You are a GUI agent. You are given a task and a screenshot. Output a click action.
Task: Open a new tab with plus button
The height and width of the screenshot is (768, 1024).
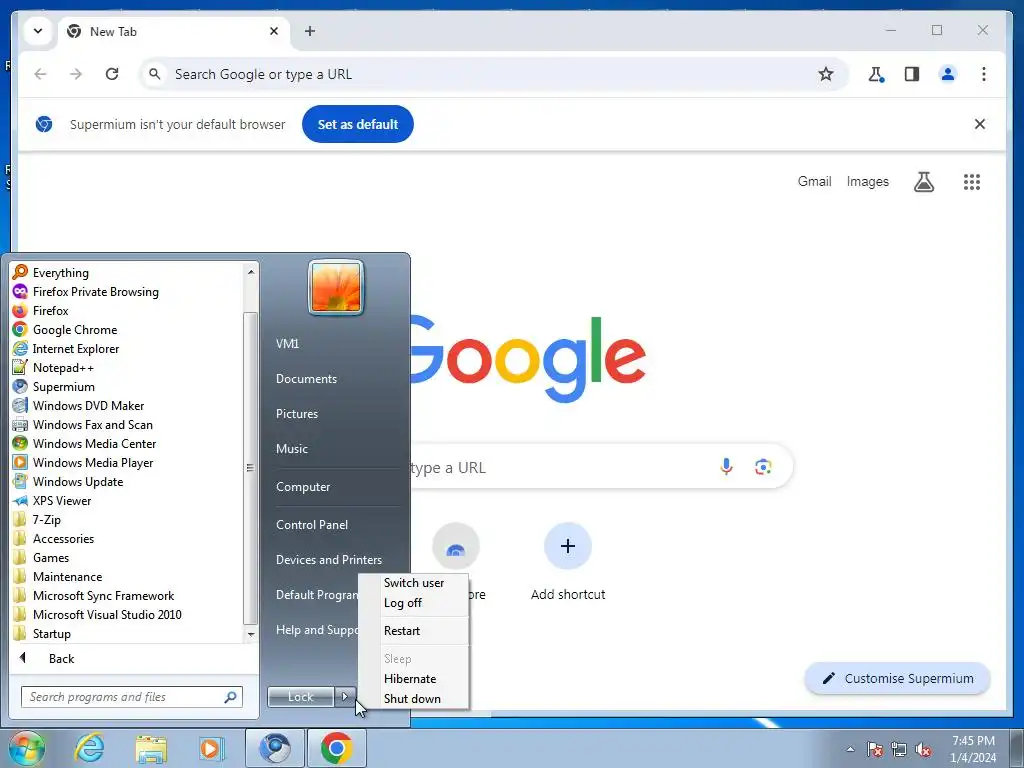tap(310, 31)
